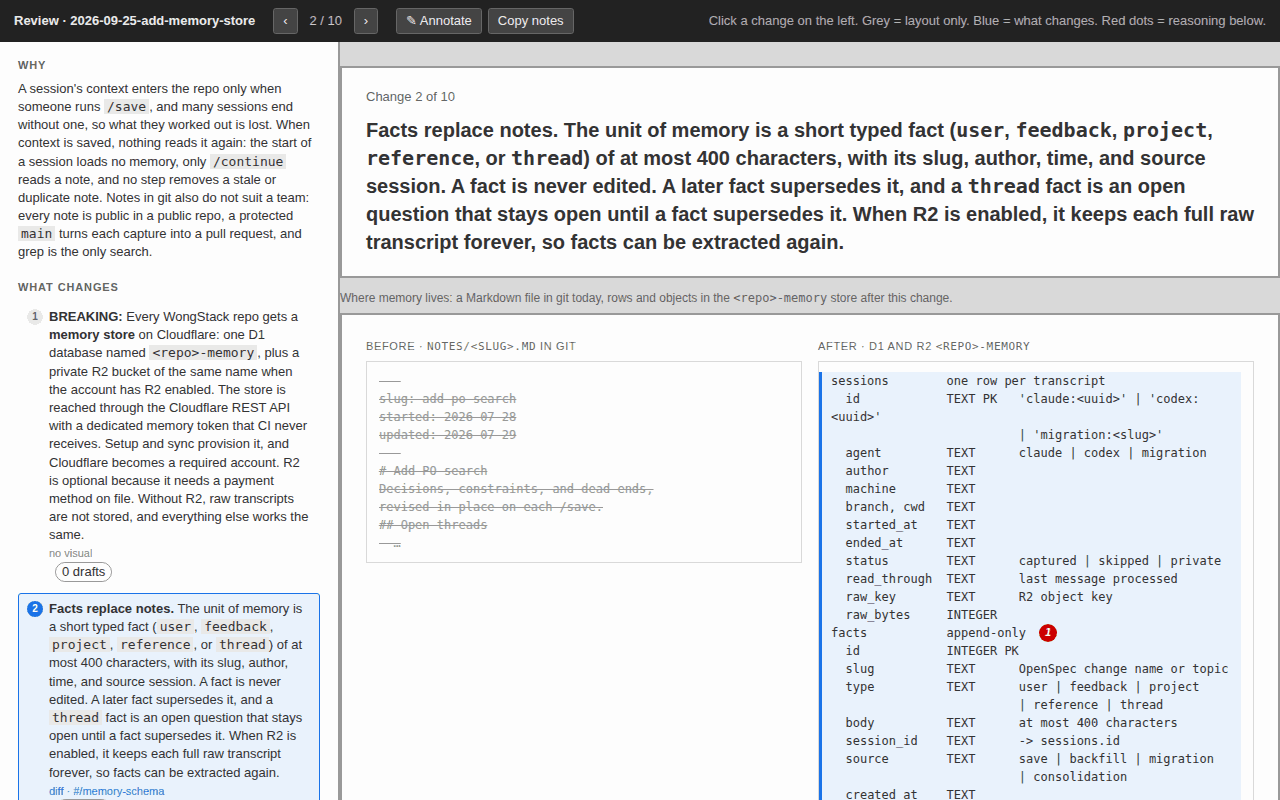Select the grey number 1 change badge

click(35, 317)
